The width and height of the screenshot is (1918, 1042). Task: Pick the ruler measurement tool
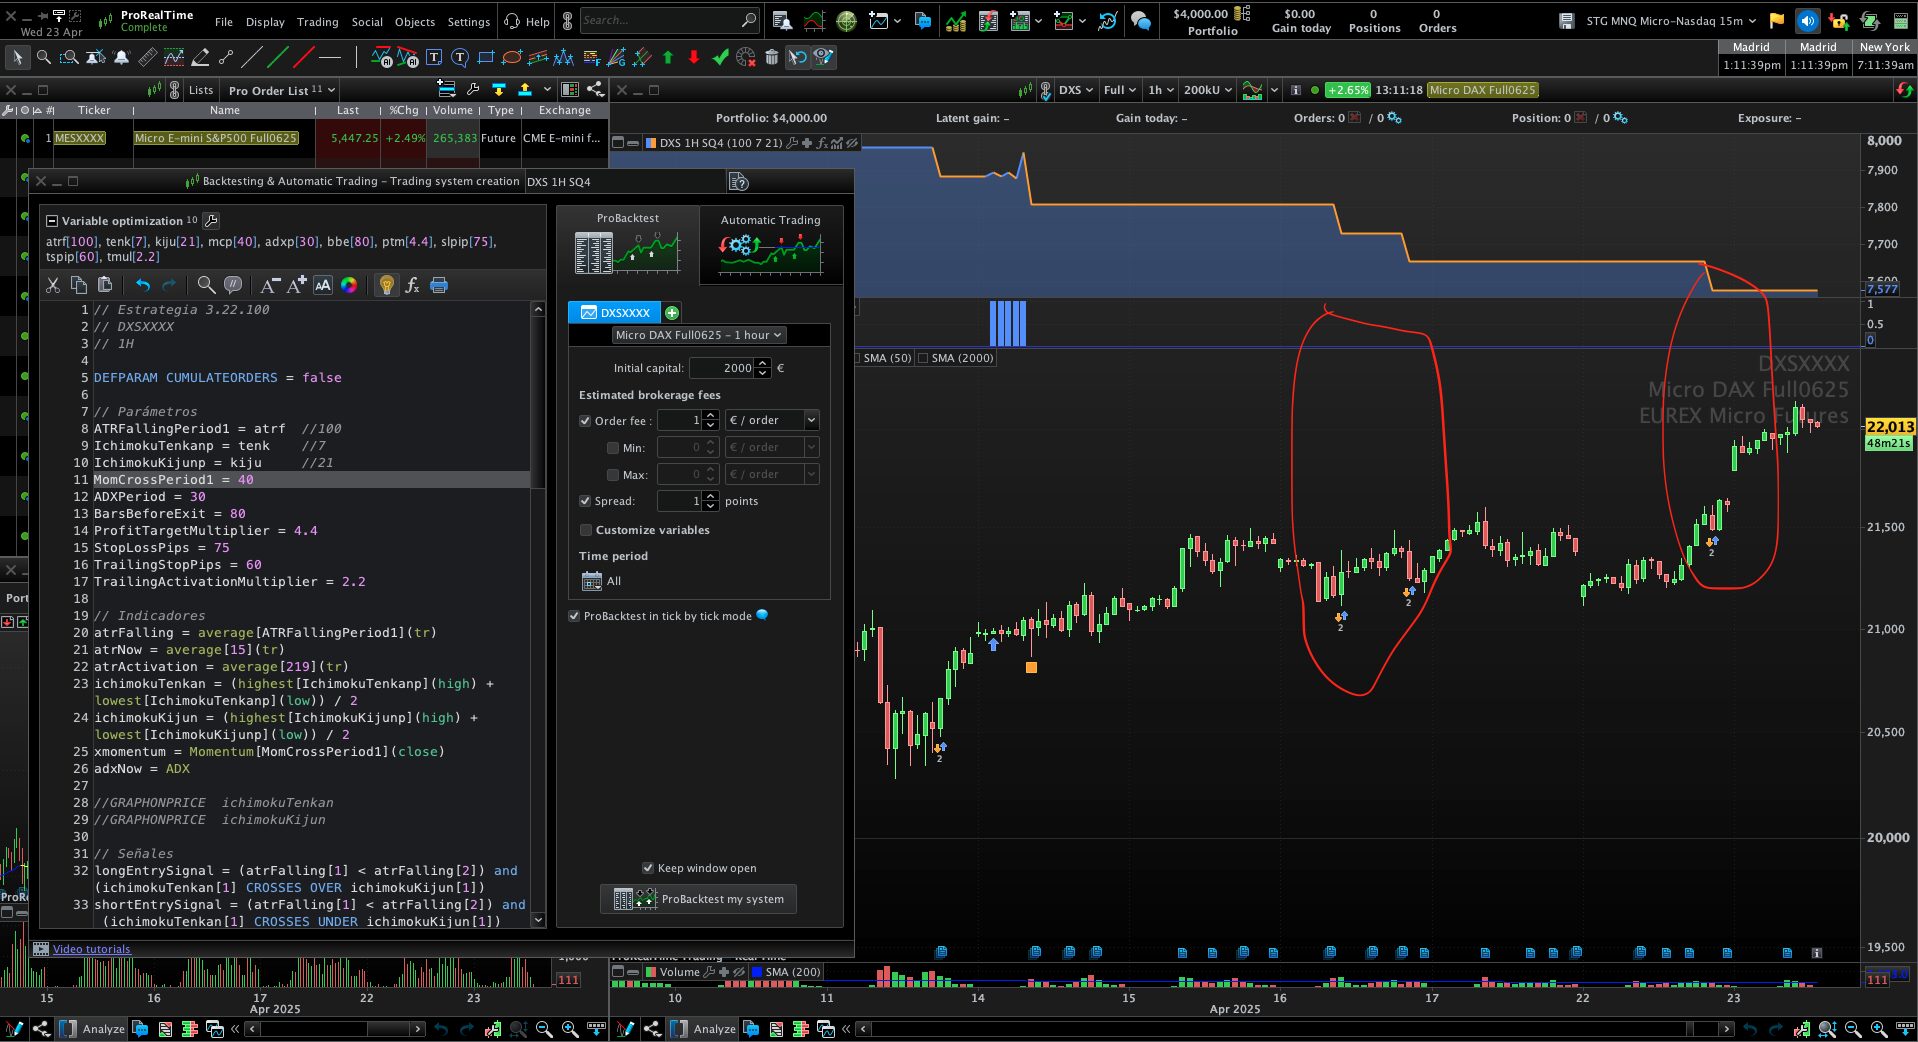pos(147,58)
